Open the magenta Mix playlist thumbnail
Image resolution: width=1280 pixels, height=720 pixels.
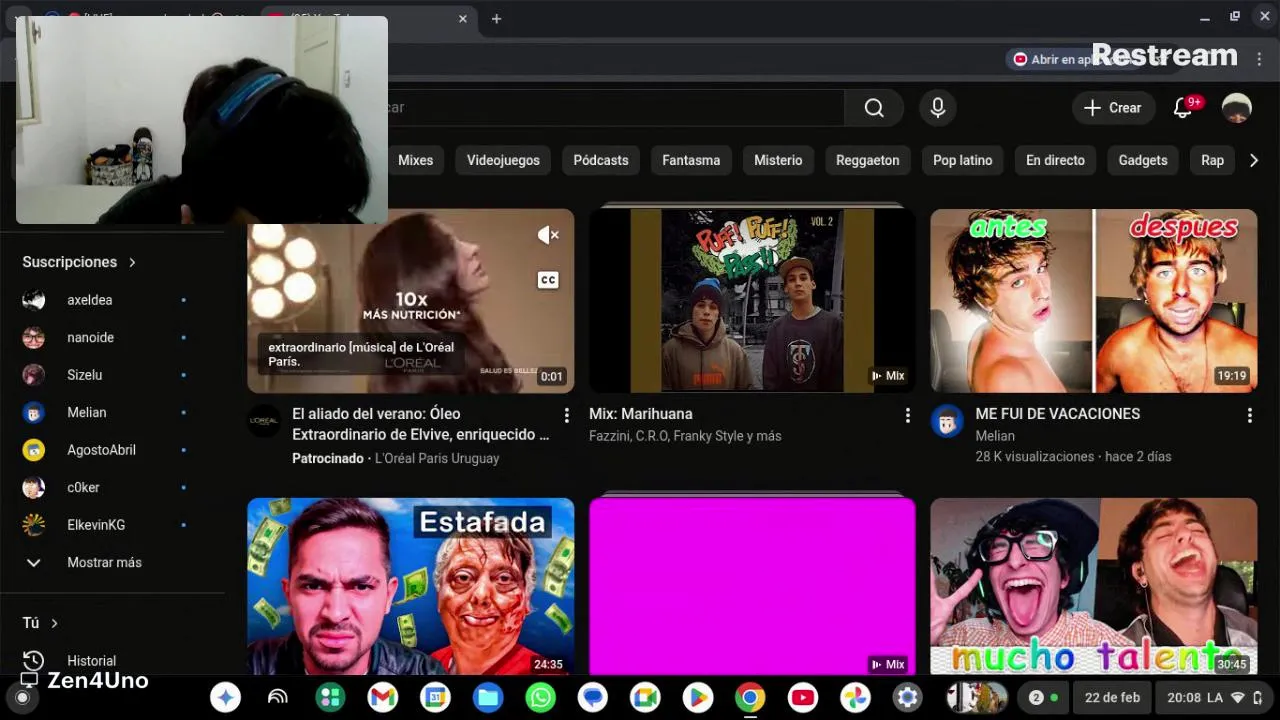(752, 586)
